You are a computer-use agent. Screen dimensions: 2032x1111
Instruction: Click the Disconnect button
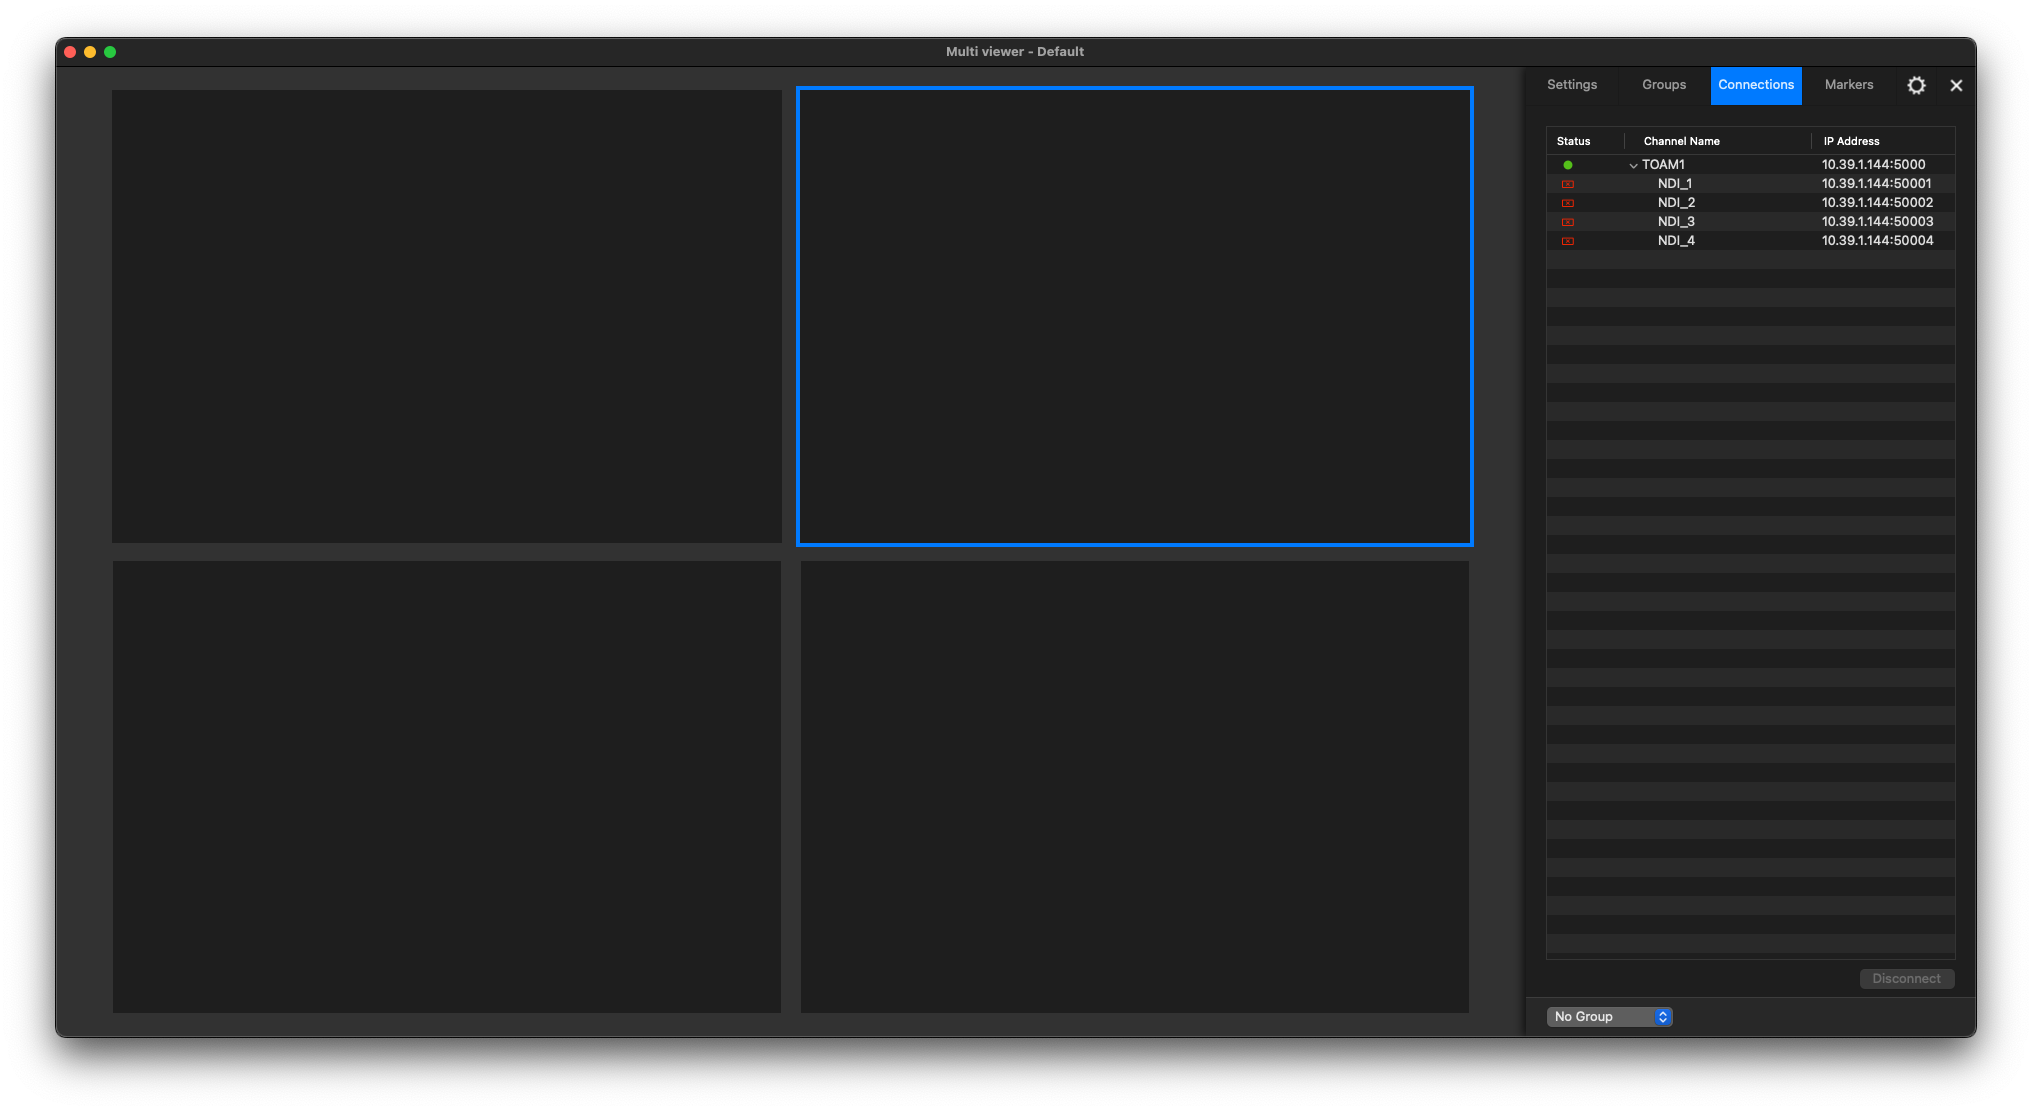pyautogui.click(x=1906, y=979)
